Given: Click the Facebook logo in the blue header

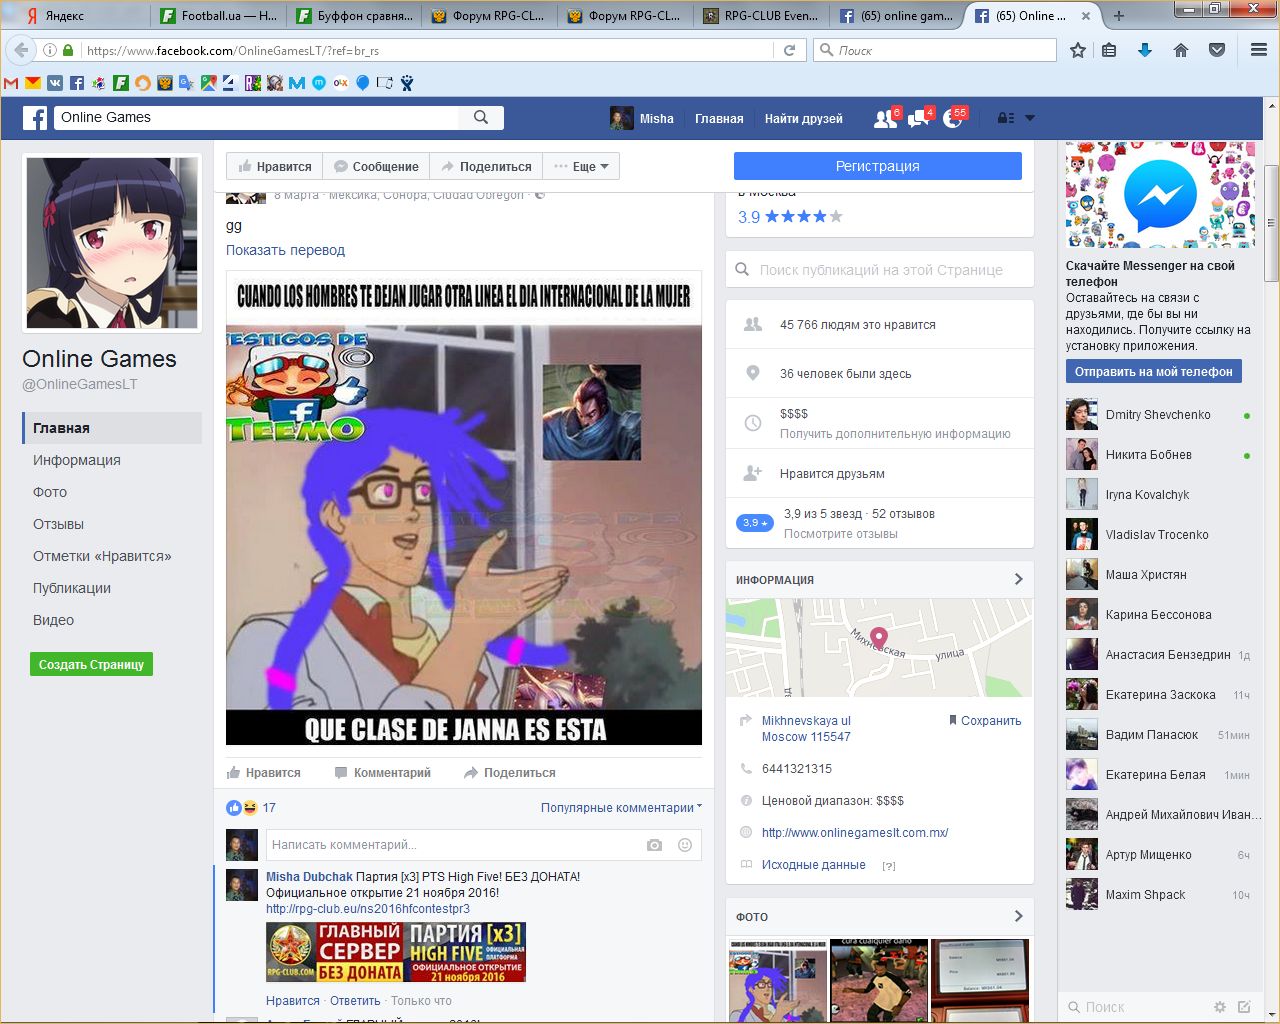Looking at the screenshot, I should [35, 118].
